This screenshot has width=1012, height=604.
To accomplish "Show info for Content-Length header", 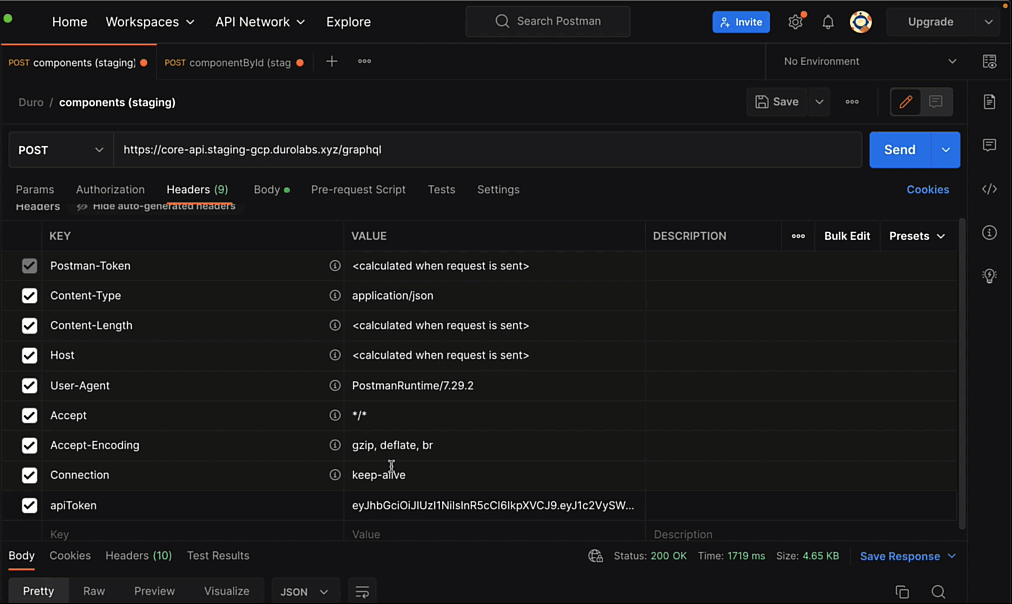I will pos(335,325).
